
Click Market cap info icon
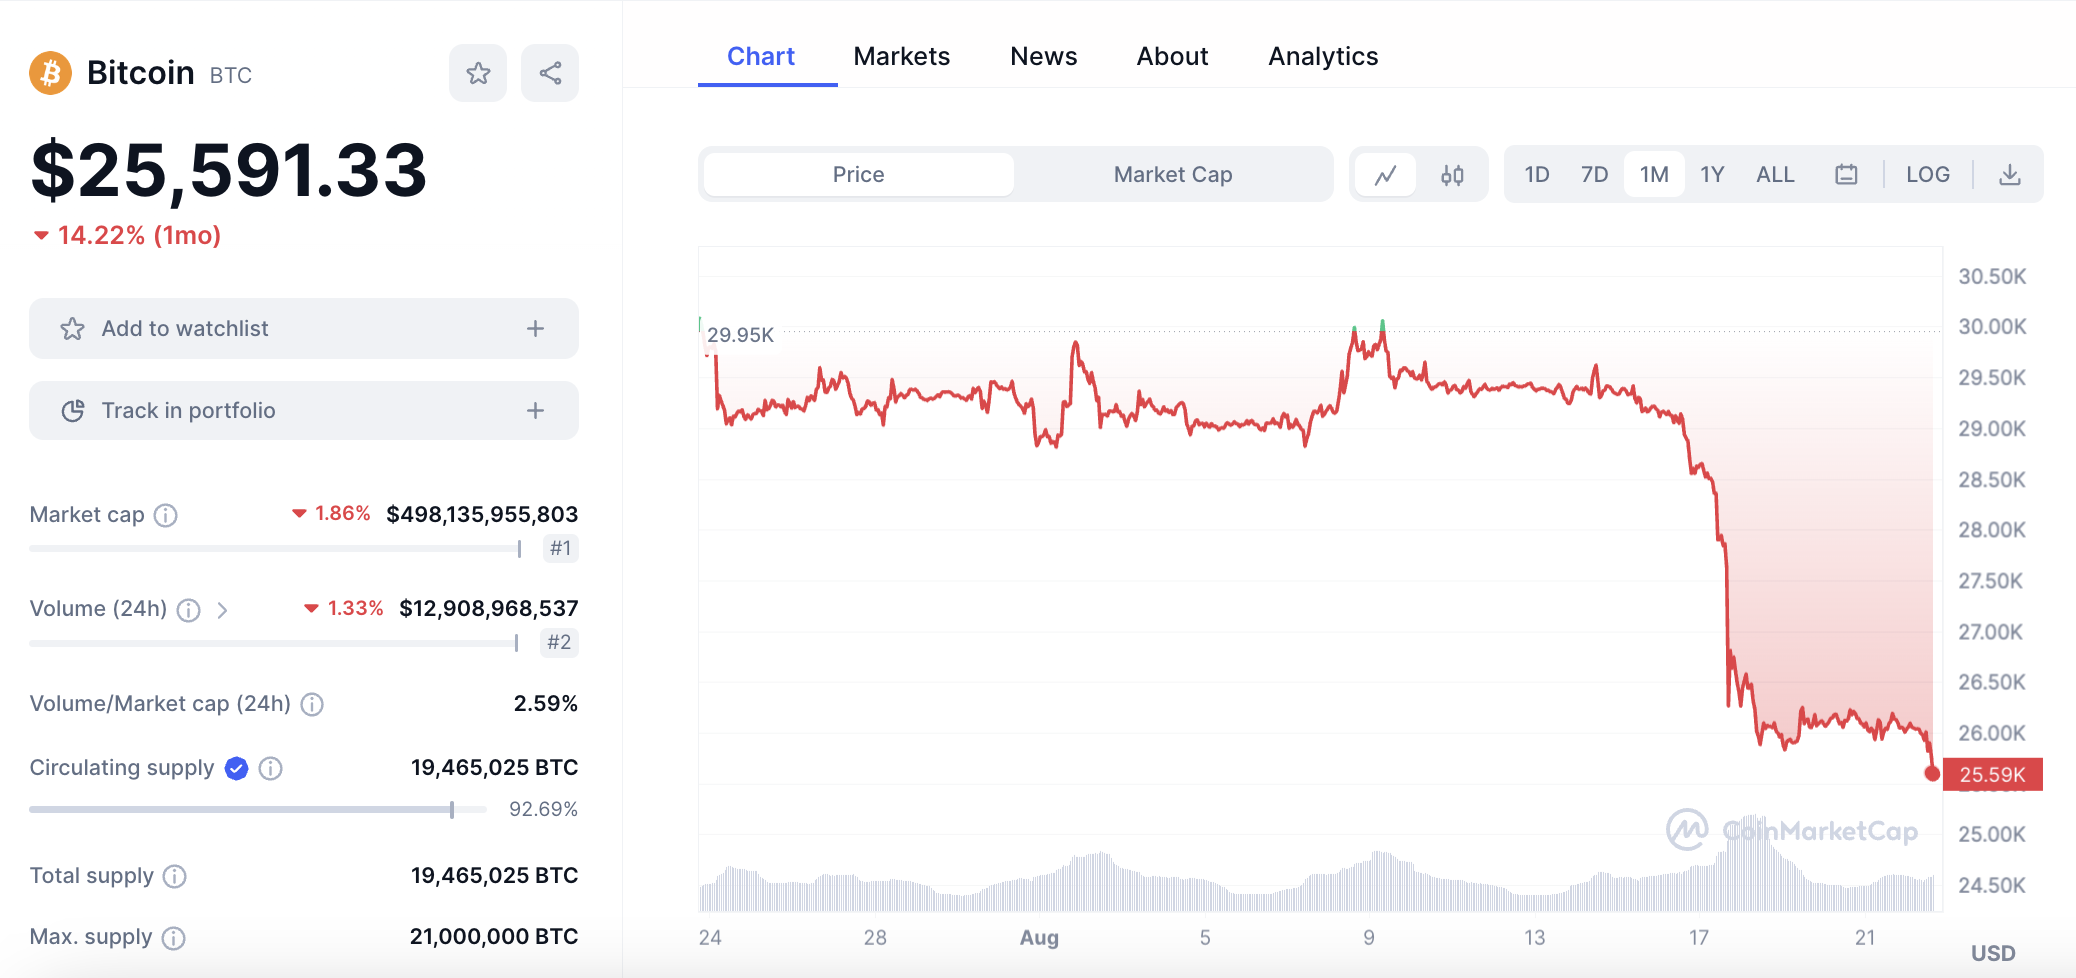click(x=166, y=515)
